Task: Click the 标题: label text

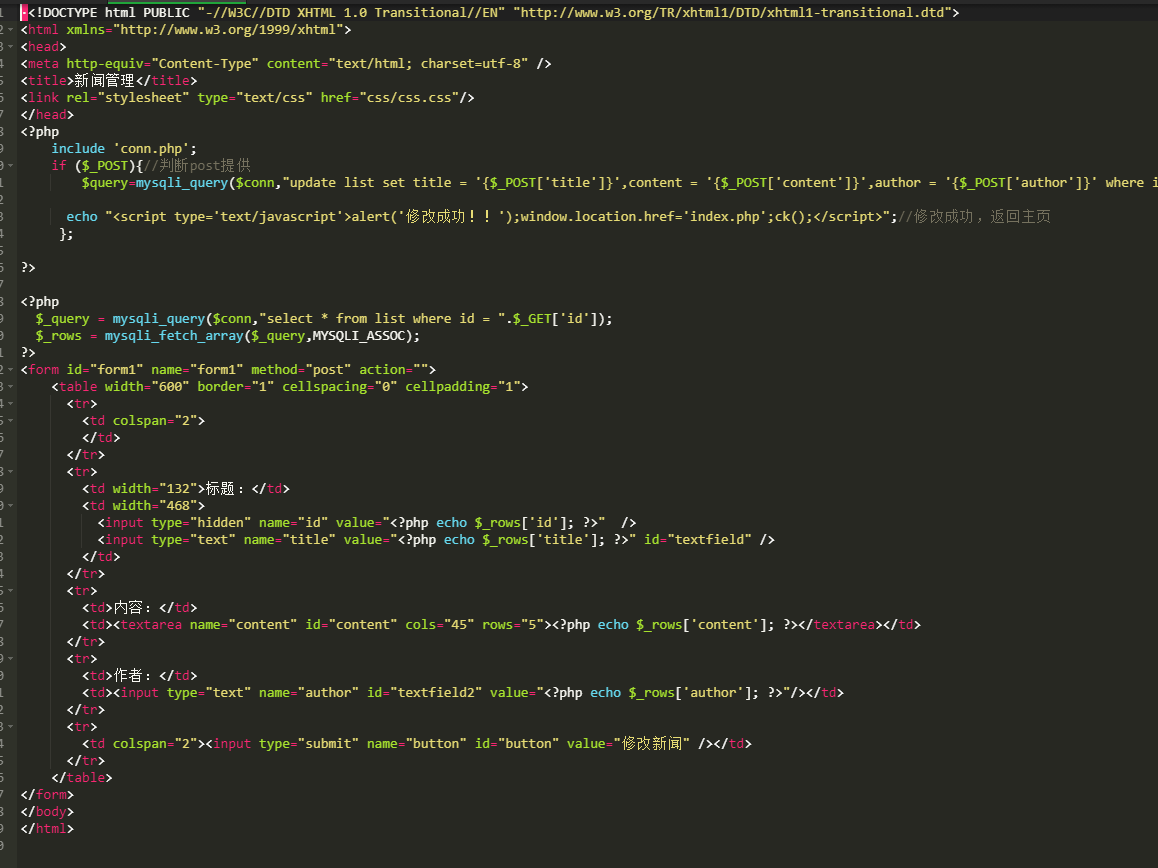Action: point(224,488)
